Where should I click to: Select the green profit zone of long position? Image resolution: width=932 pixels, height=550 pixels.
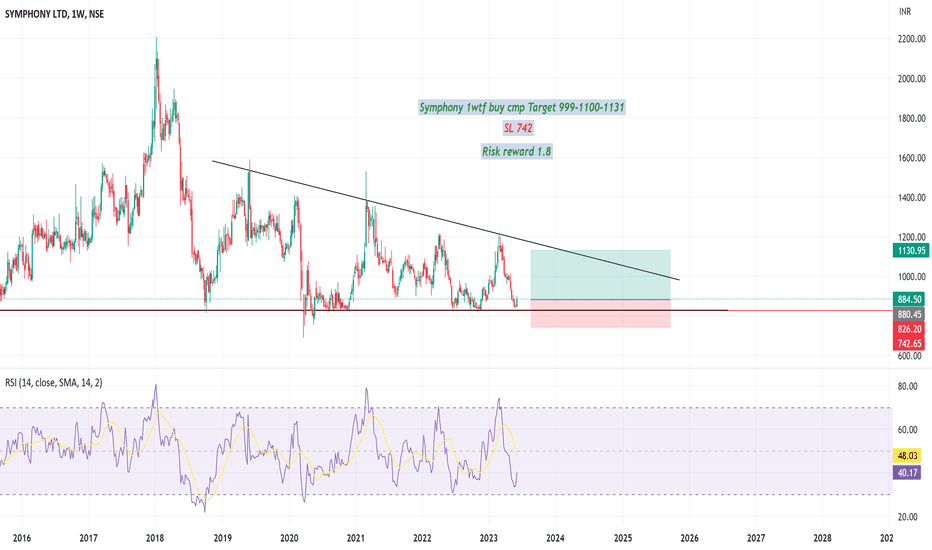[600, 275]
